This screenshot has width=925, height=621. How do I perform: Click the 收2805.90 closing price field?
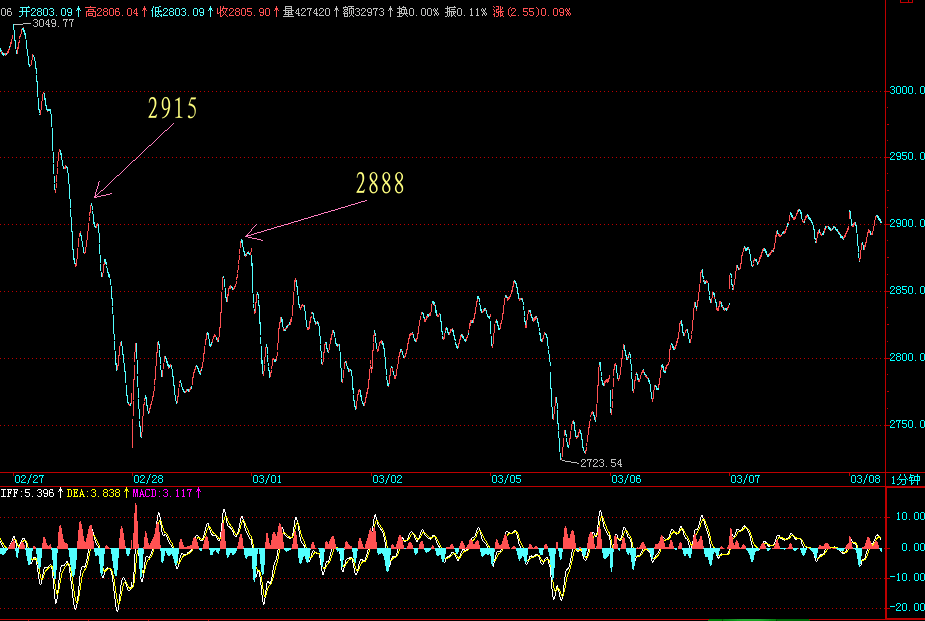245,11
